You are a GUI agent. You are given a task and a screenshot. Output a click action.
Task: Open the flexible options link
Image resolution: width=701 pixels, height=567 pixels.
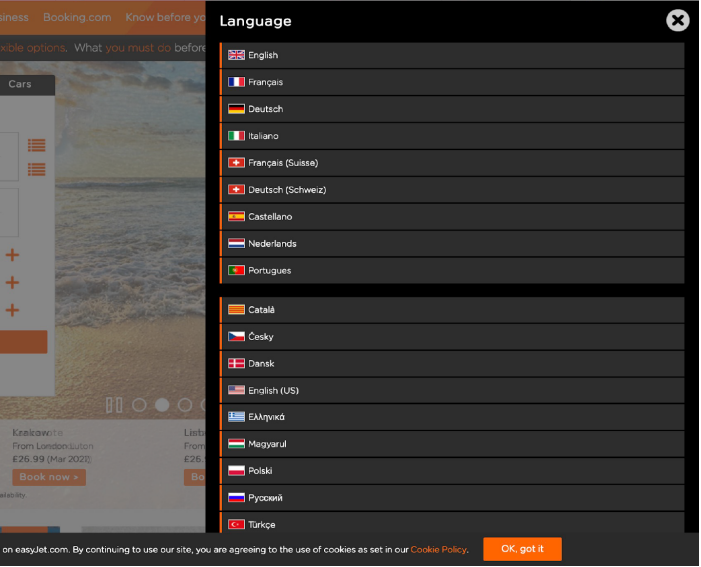pos(33,48)
